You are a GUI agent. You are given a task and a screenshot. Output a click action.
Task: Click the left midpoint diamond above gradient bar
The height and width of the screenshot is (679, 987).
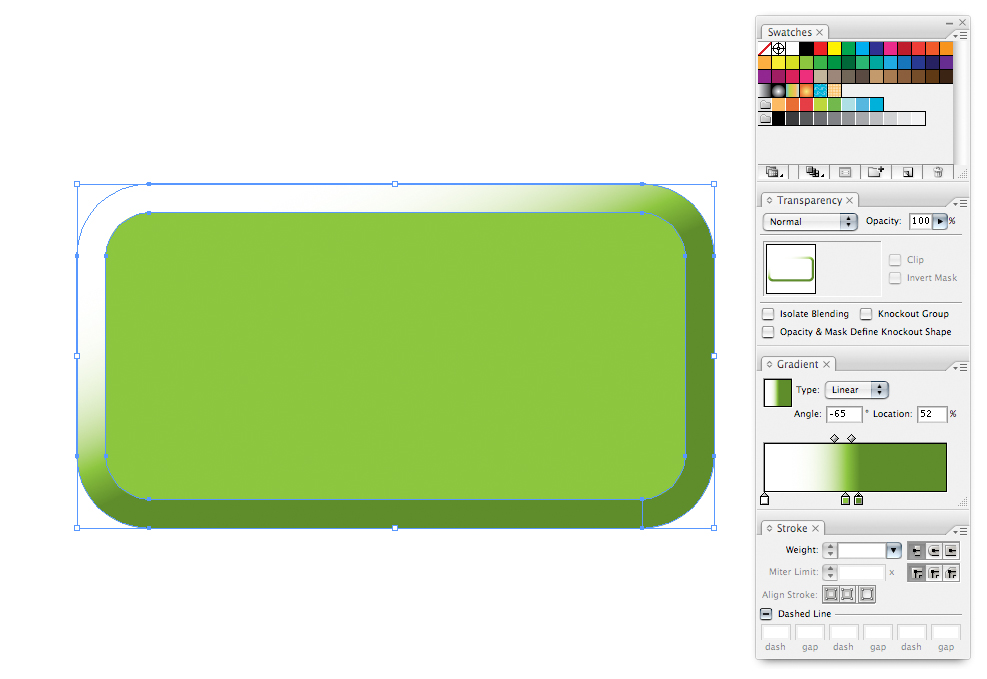click(835, 438)
